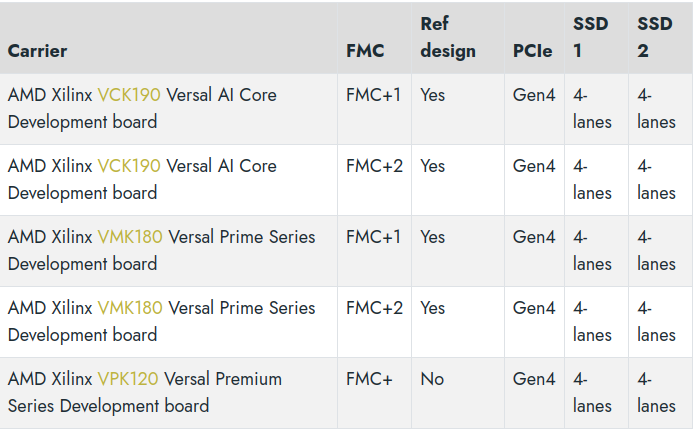This screenshot has width=696, height=432.
Task: Click the SSD 1 lanes cell for VPK120
Action: 592,393
